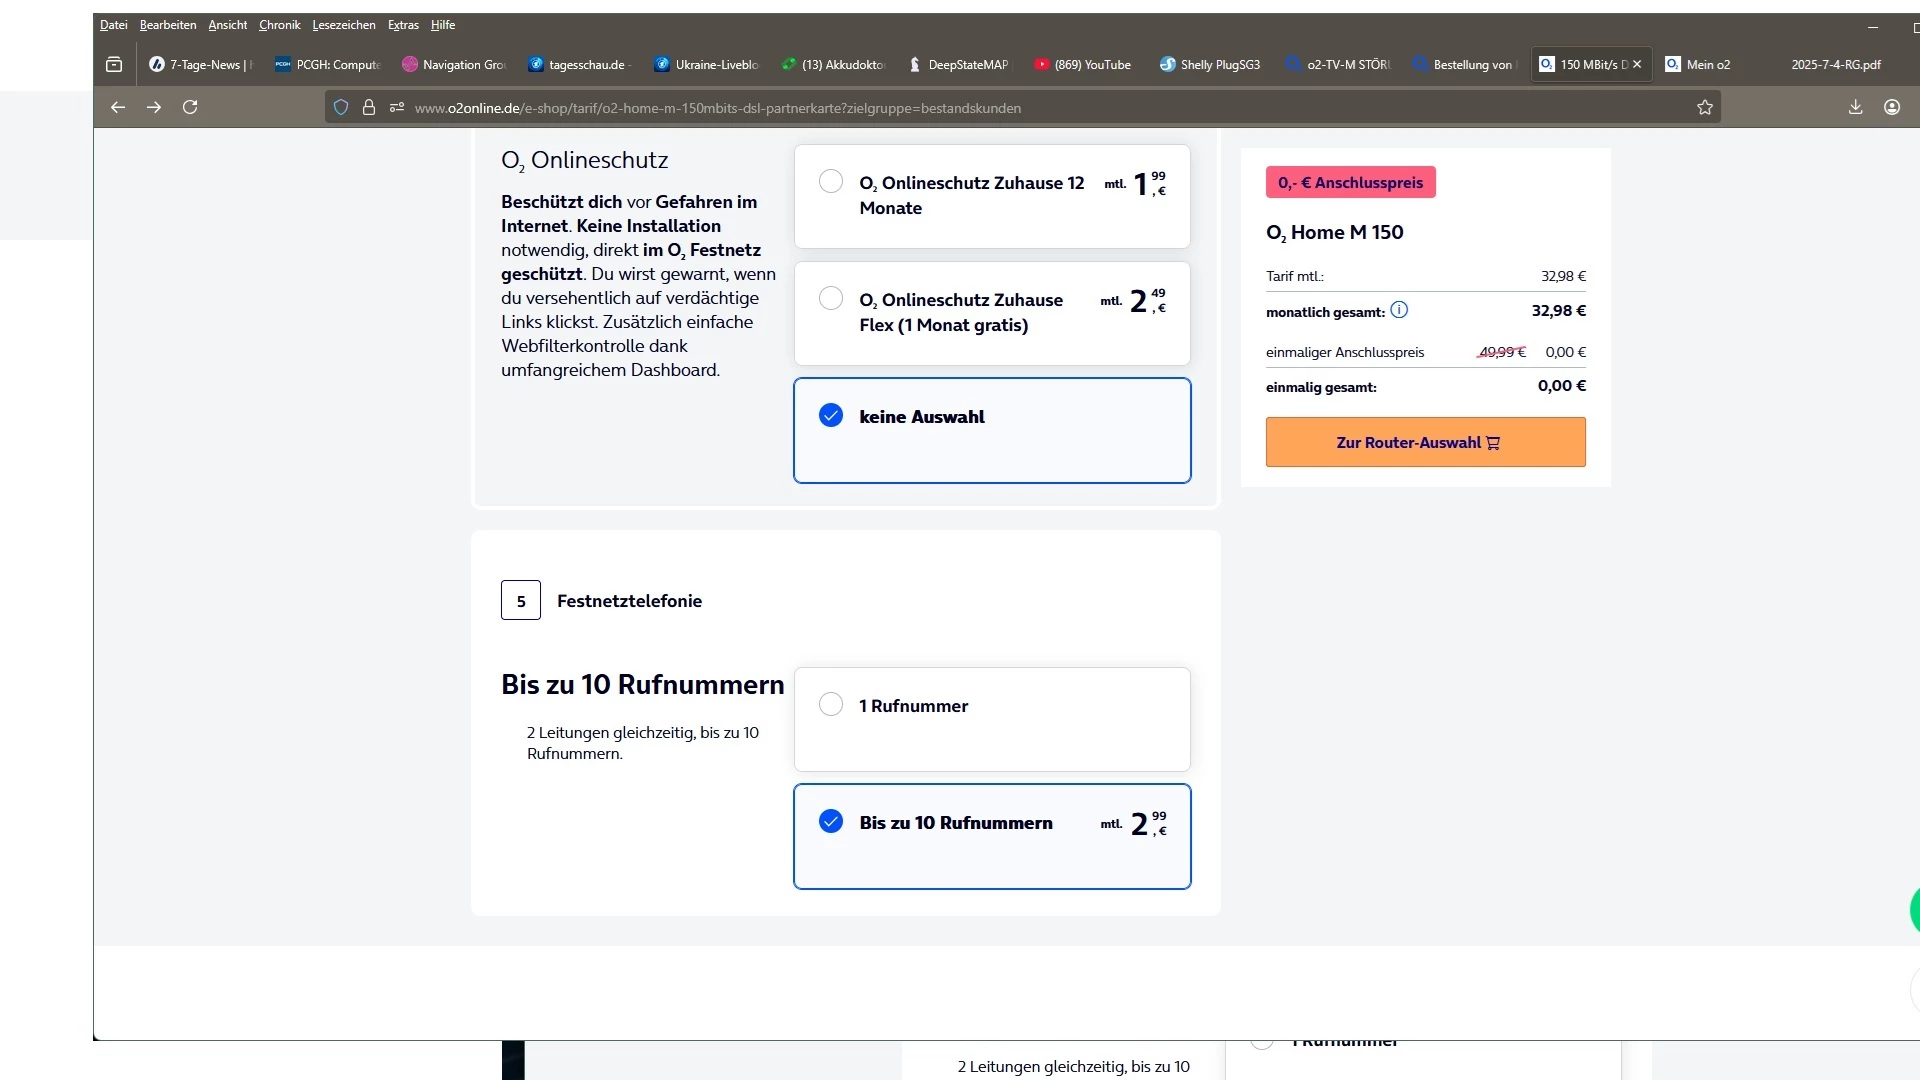This screenshot has height=1080, width=1920.
Task: Click the forward navigation arrow
Action: point(154,107)
